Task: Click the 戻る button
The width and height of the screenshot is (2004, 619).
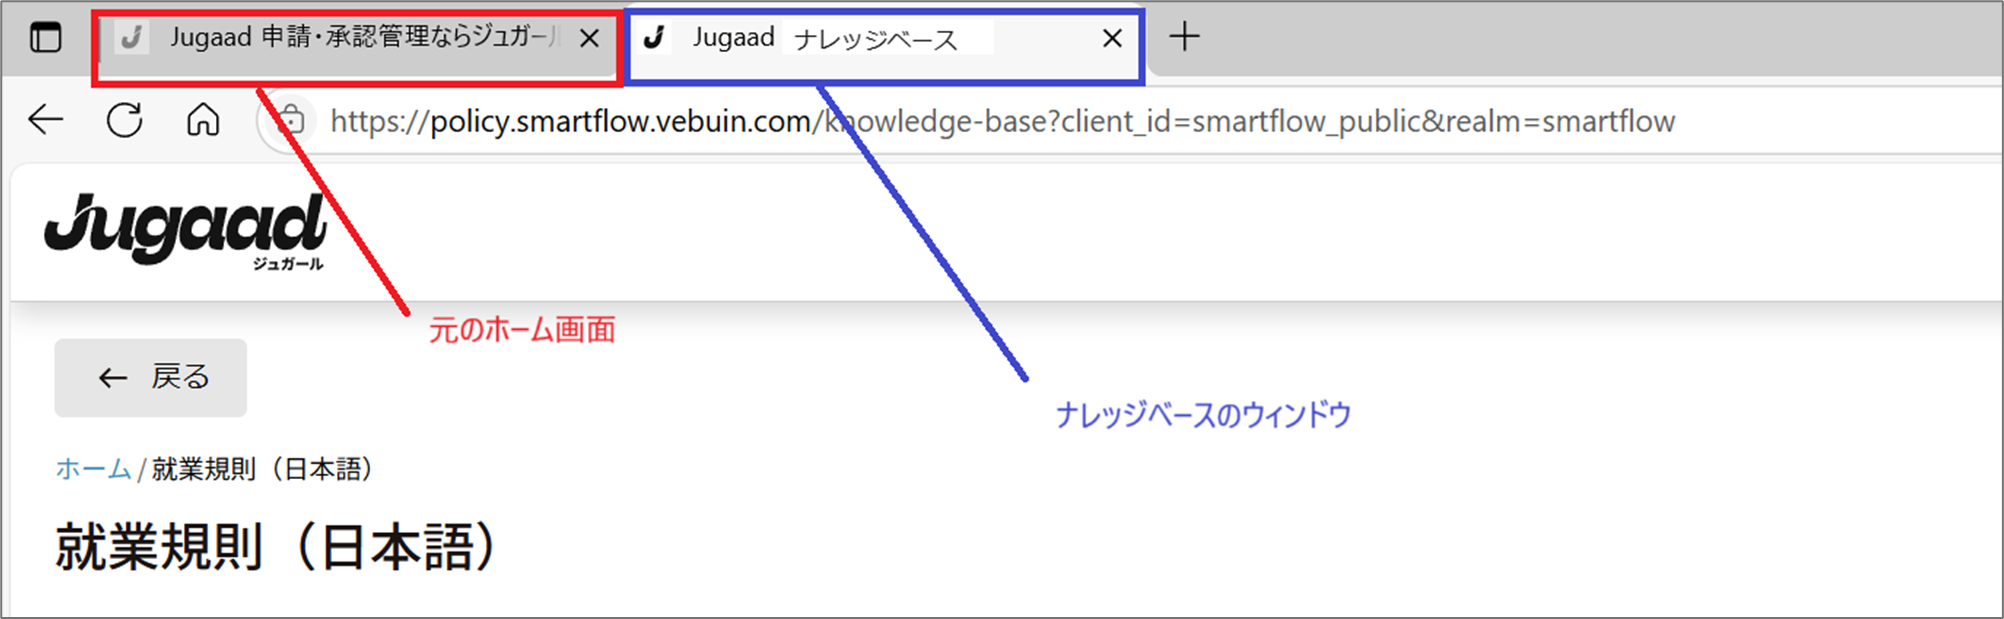Action: click(x=151, y=377)
